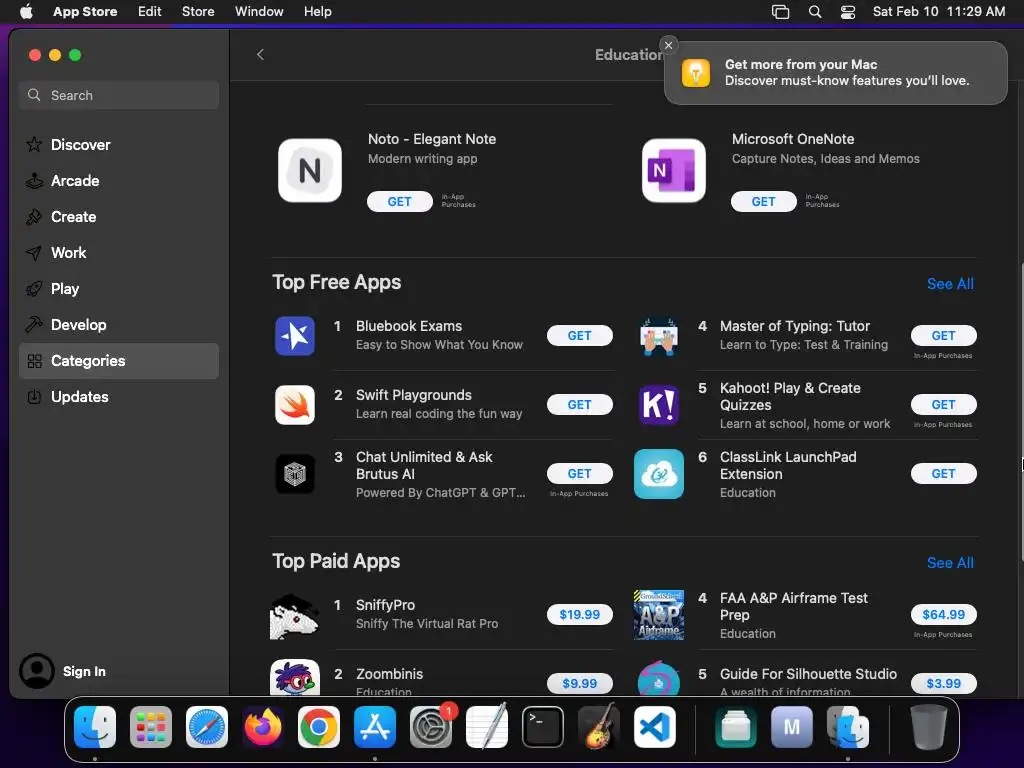Viewport: 1024px width, 768px height.
Task: Buy Guide For Silhouette Studio for $3.99
Action: (x=944, y=683)
